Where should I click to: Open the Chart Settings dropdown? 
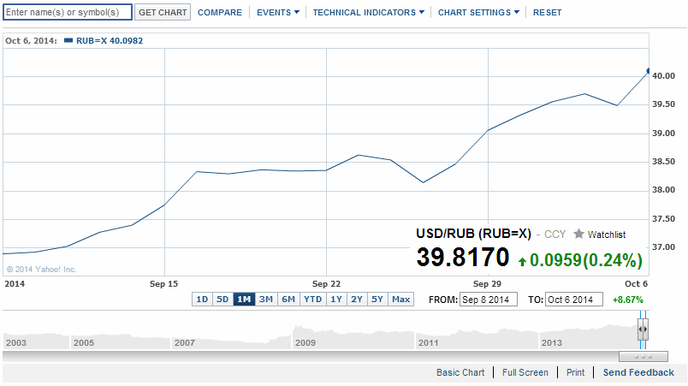pyautogui.click(x=478, y=12)
